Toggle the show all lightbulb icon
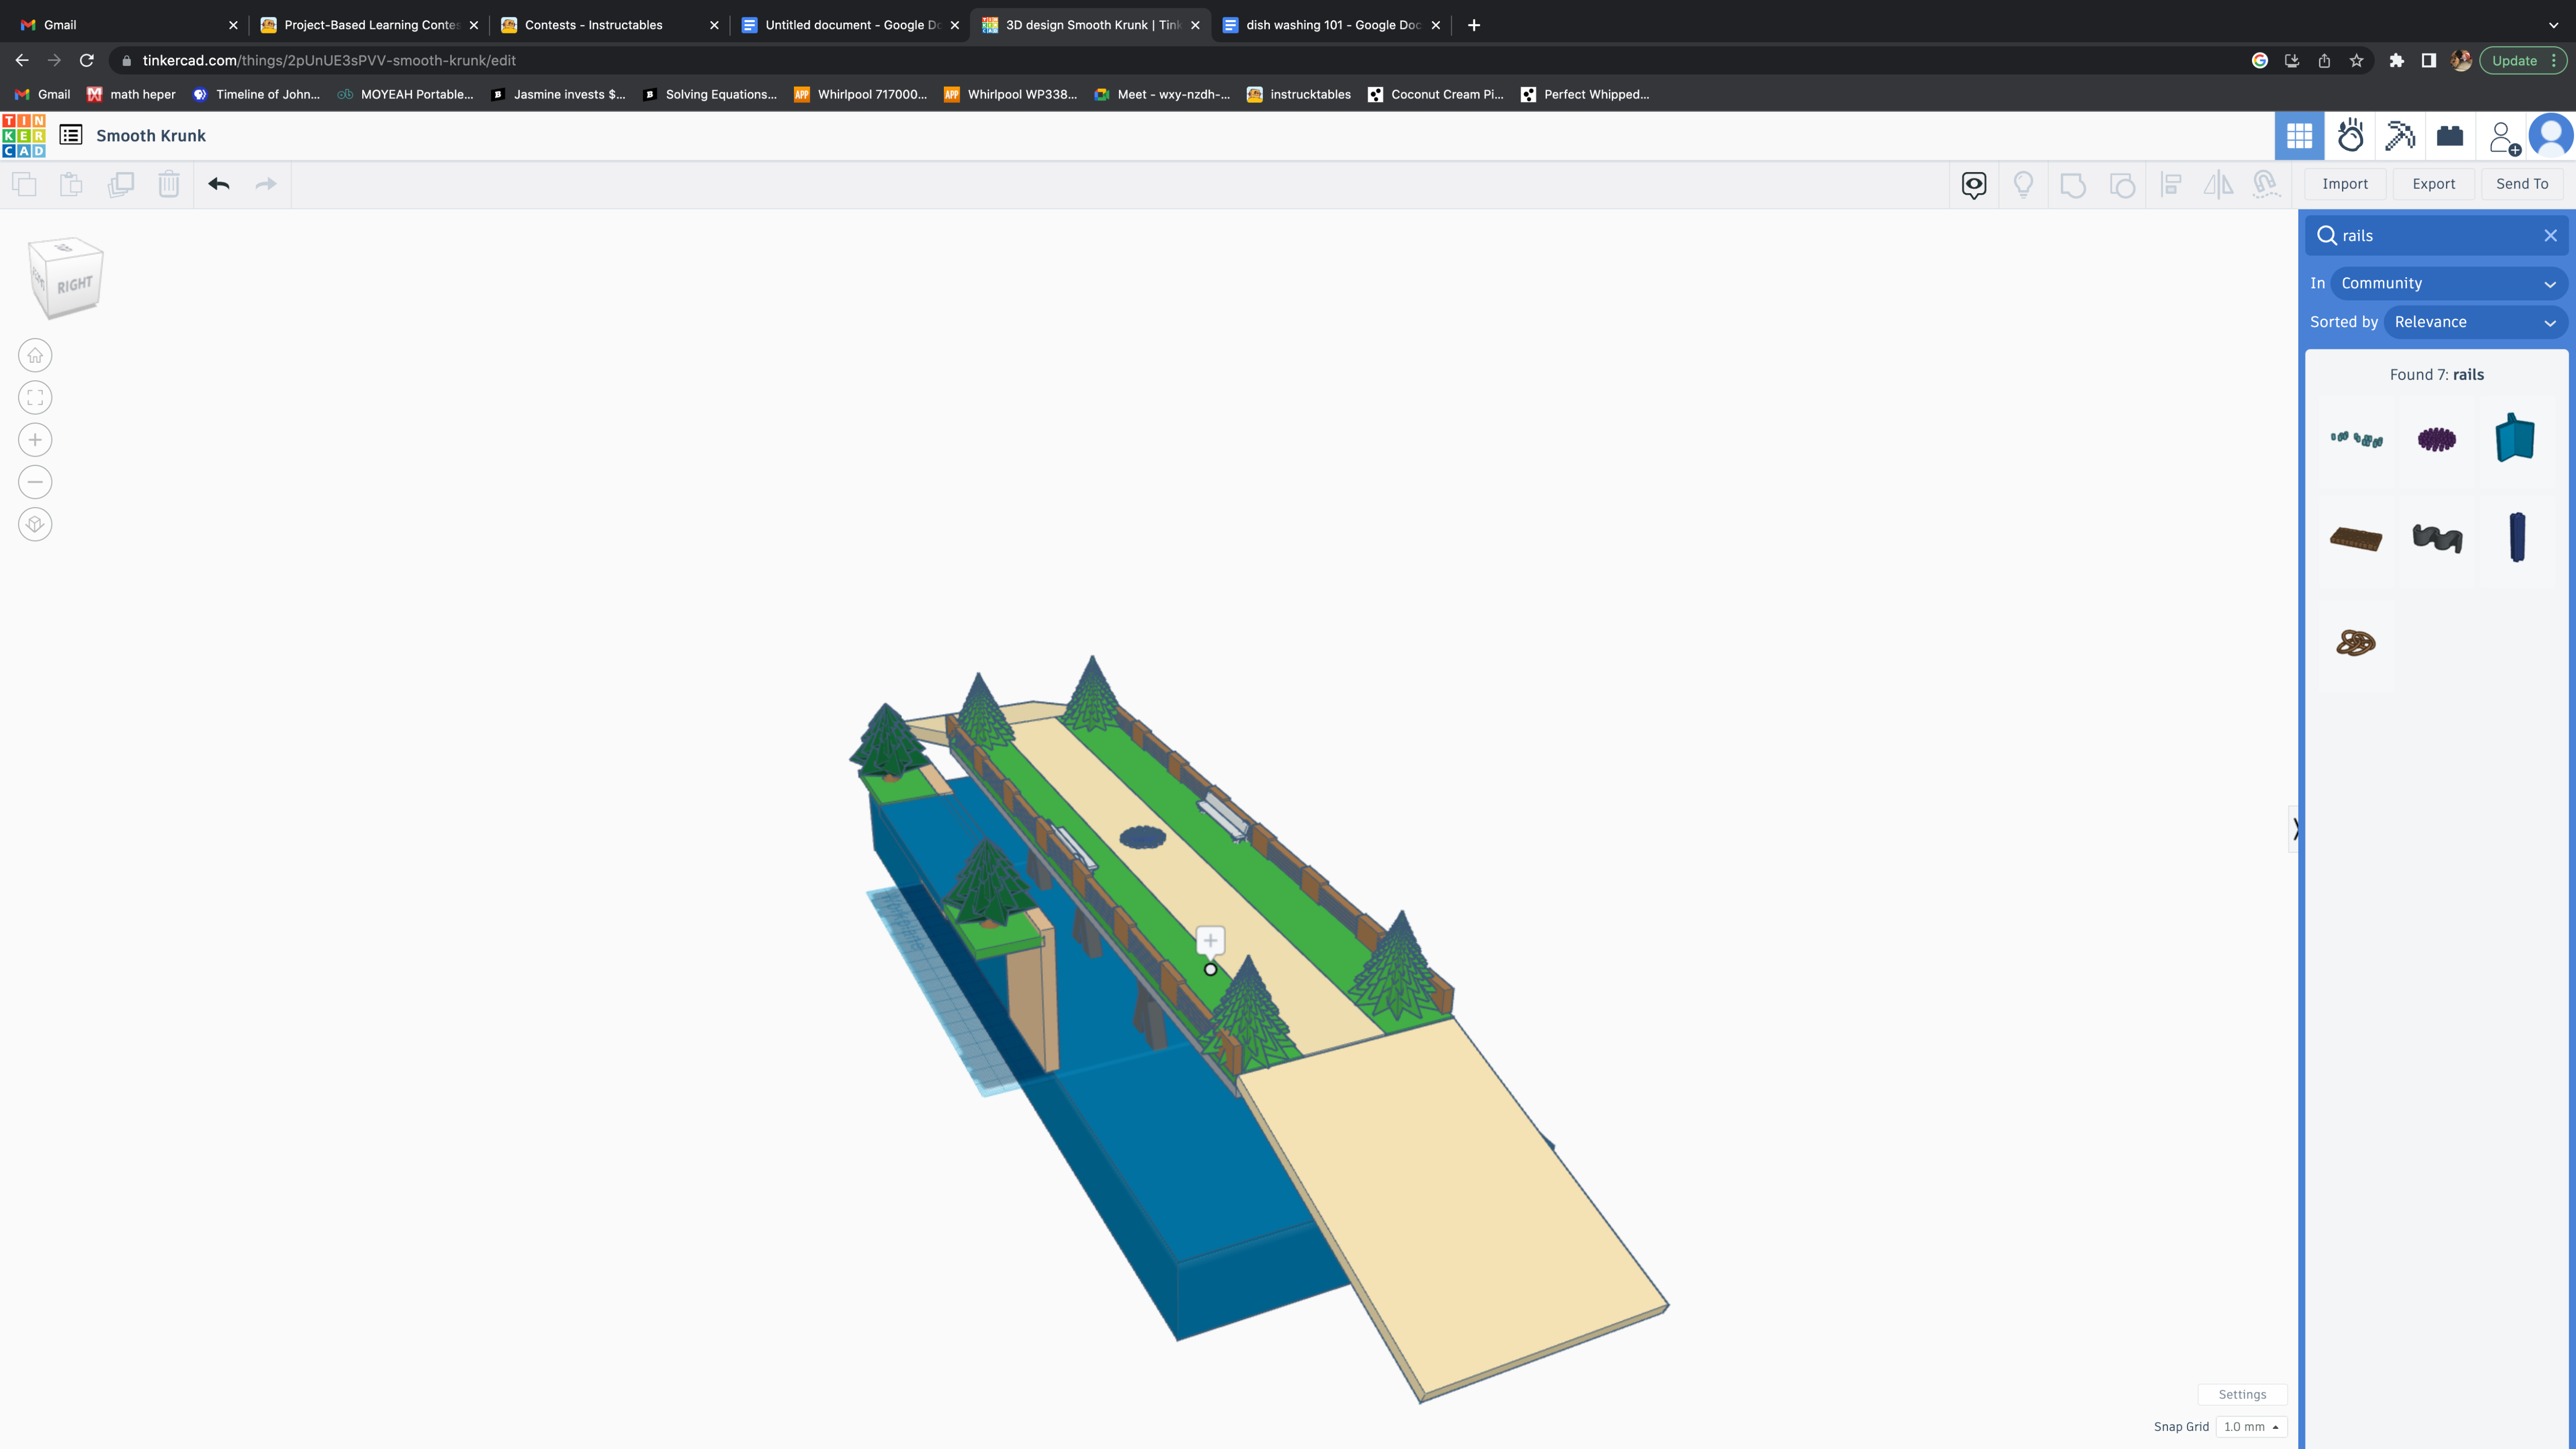This screenshot has height=1449, width=2576. [2023, 184]
